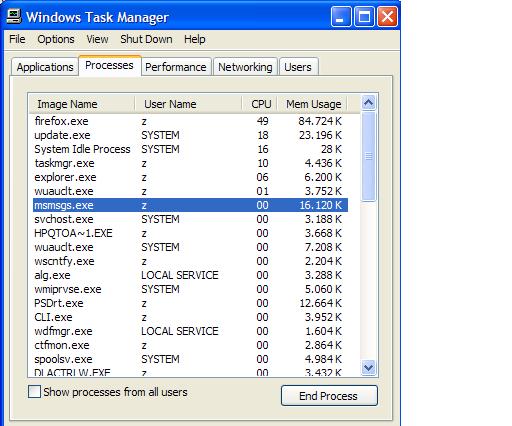Select the CLI.exe process

click(x=190, y=317)
